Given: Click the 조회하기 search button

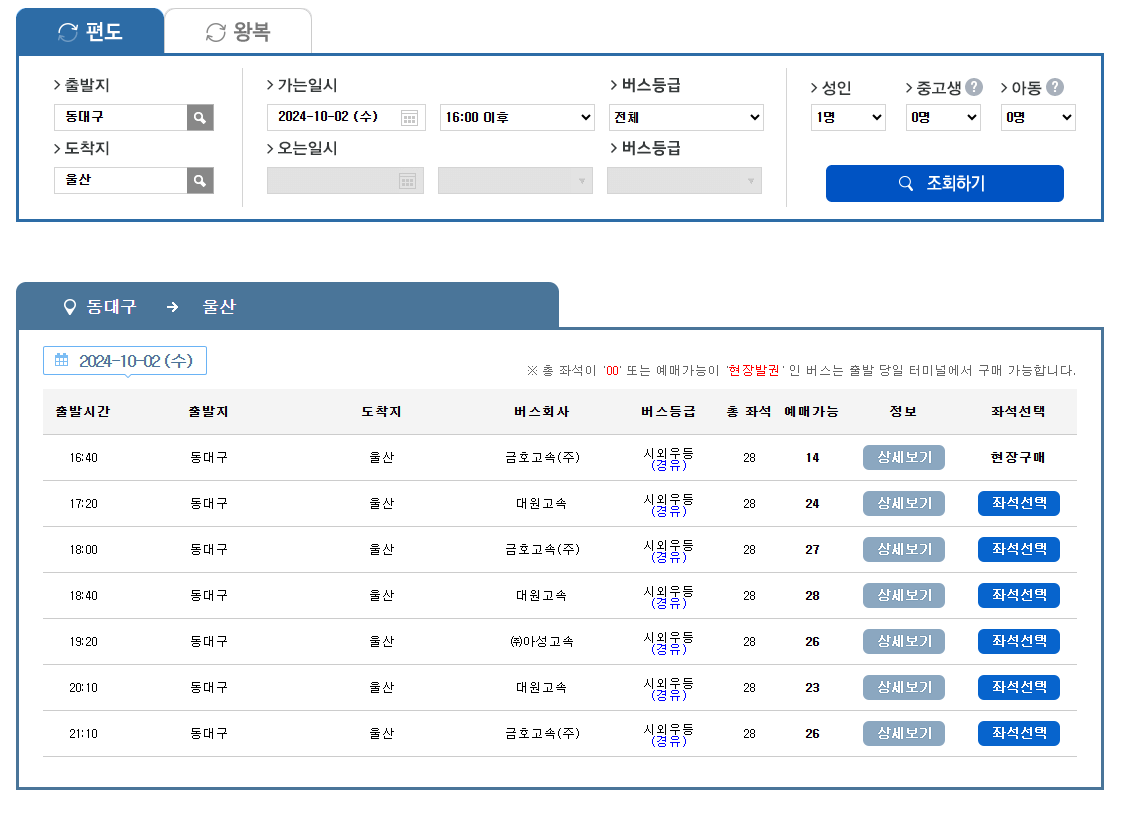Looking at the screenshot, I should tap(945, 183).
